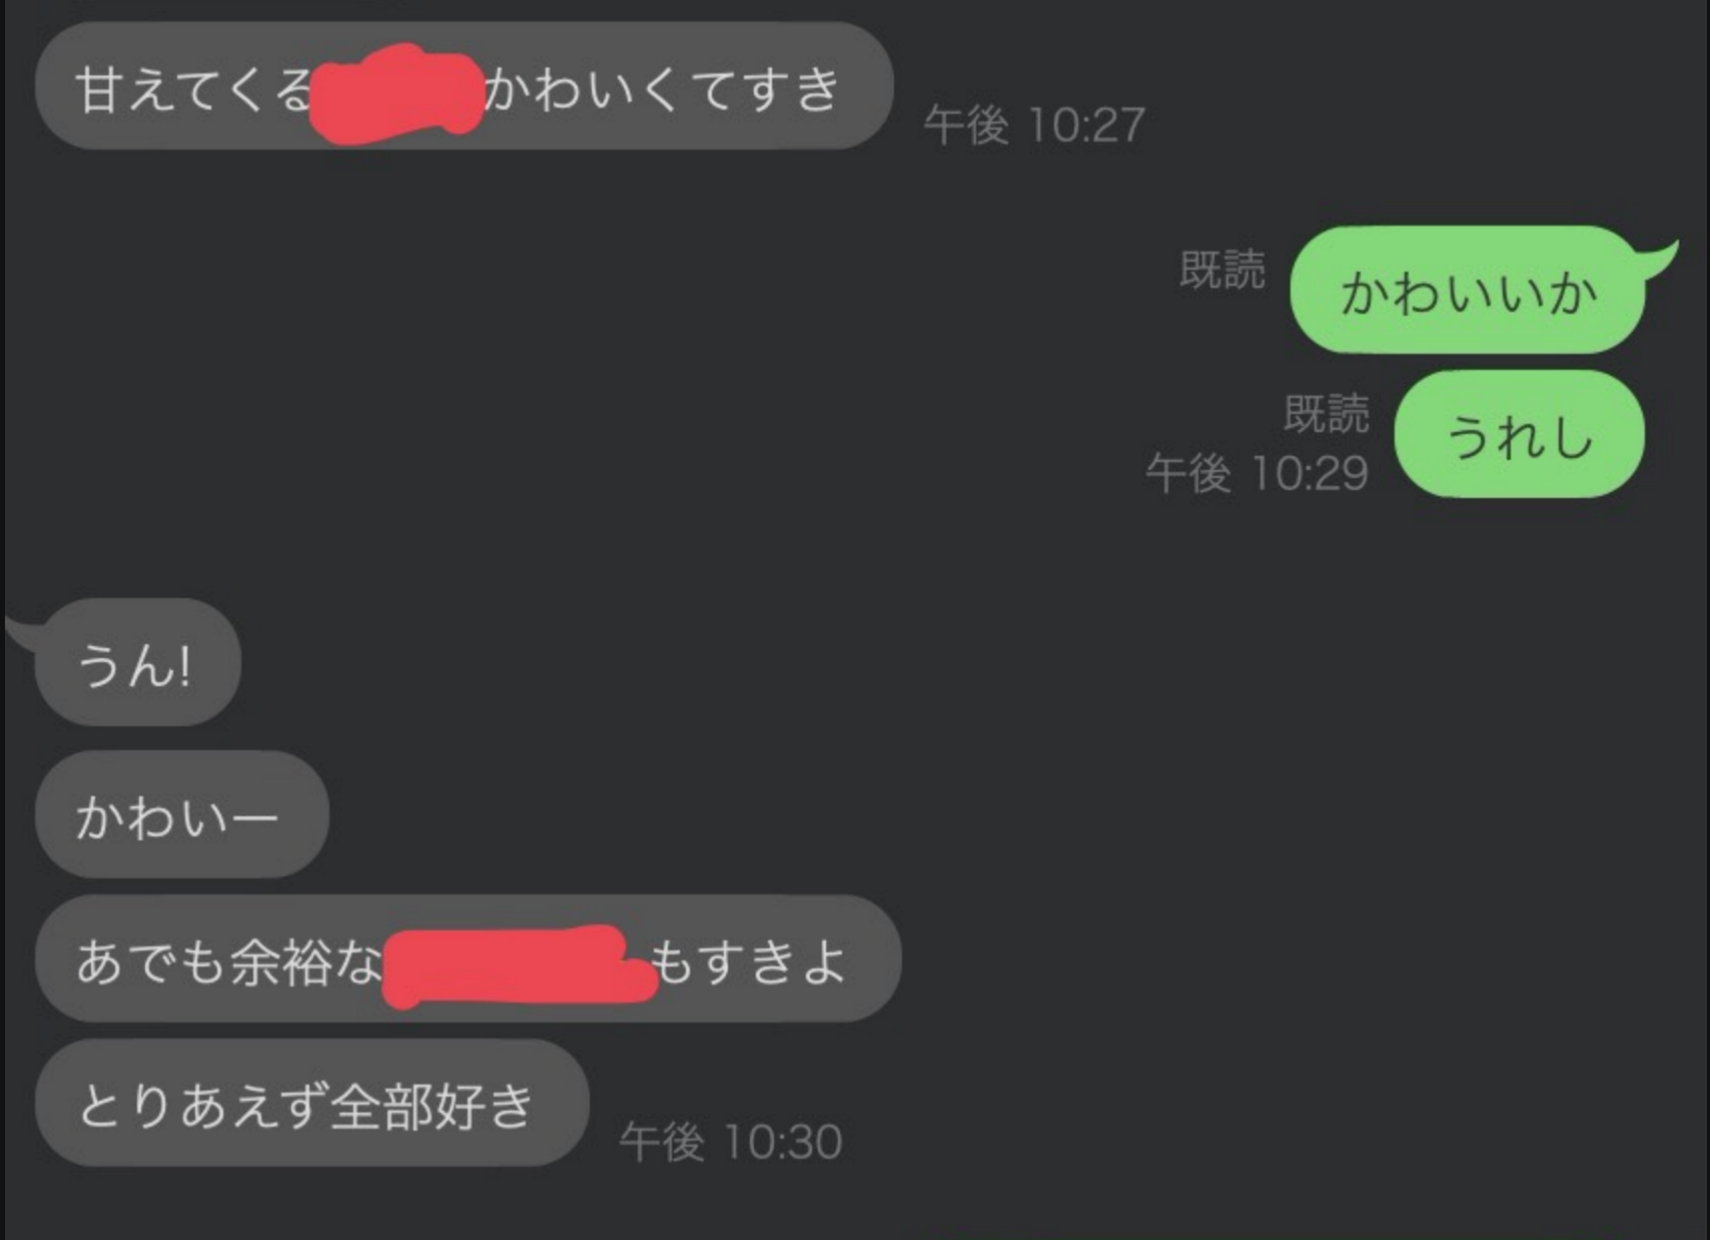The height and width of the screenshot is (1240, 1710).
Task: Click the red scribble in the 甘えてくる message
Action: tap(397, 94)
